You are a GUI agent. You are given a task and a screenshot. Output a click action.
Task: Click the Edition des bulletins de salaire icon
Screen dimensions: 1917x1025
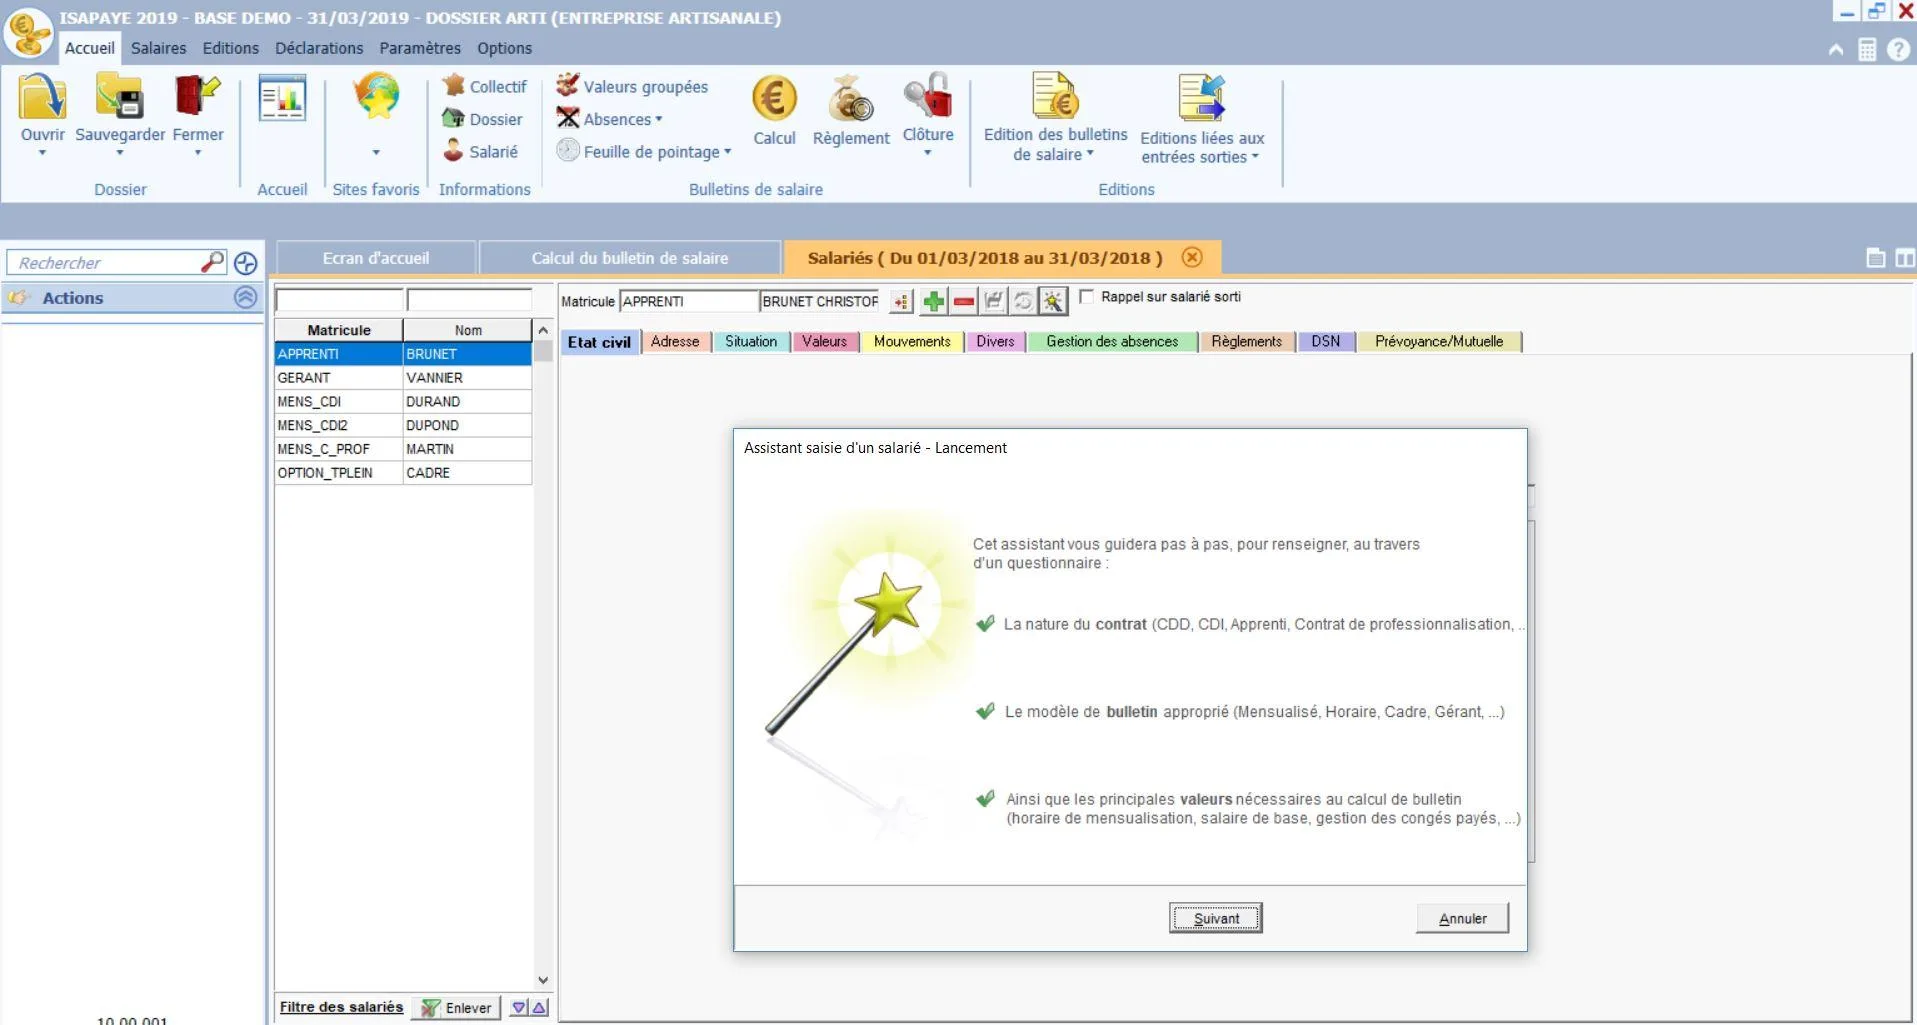[1055, 96]
